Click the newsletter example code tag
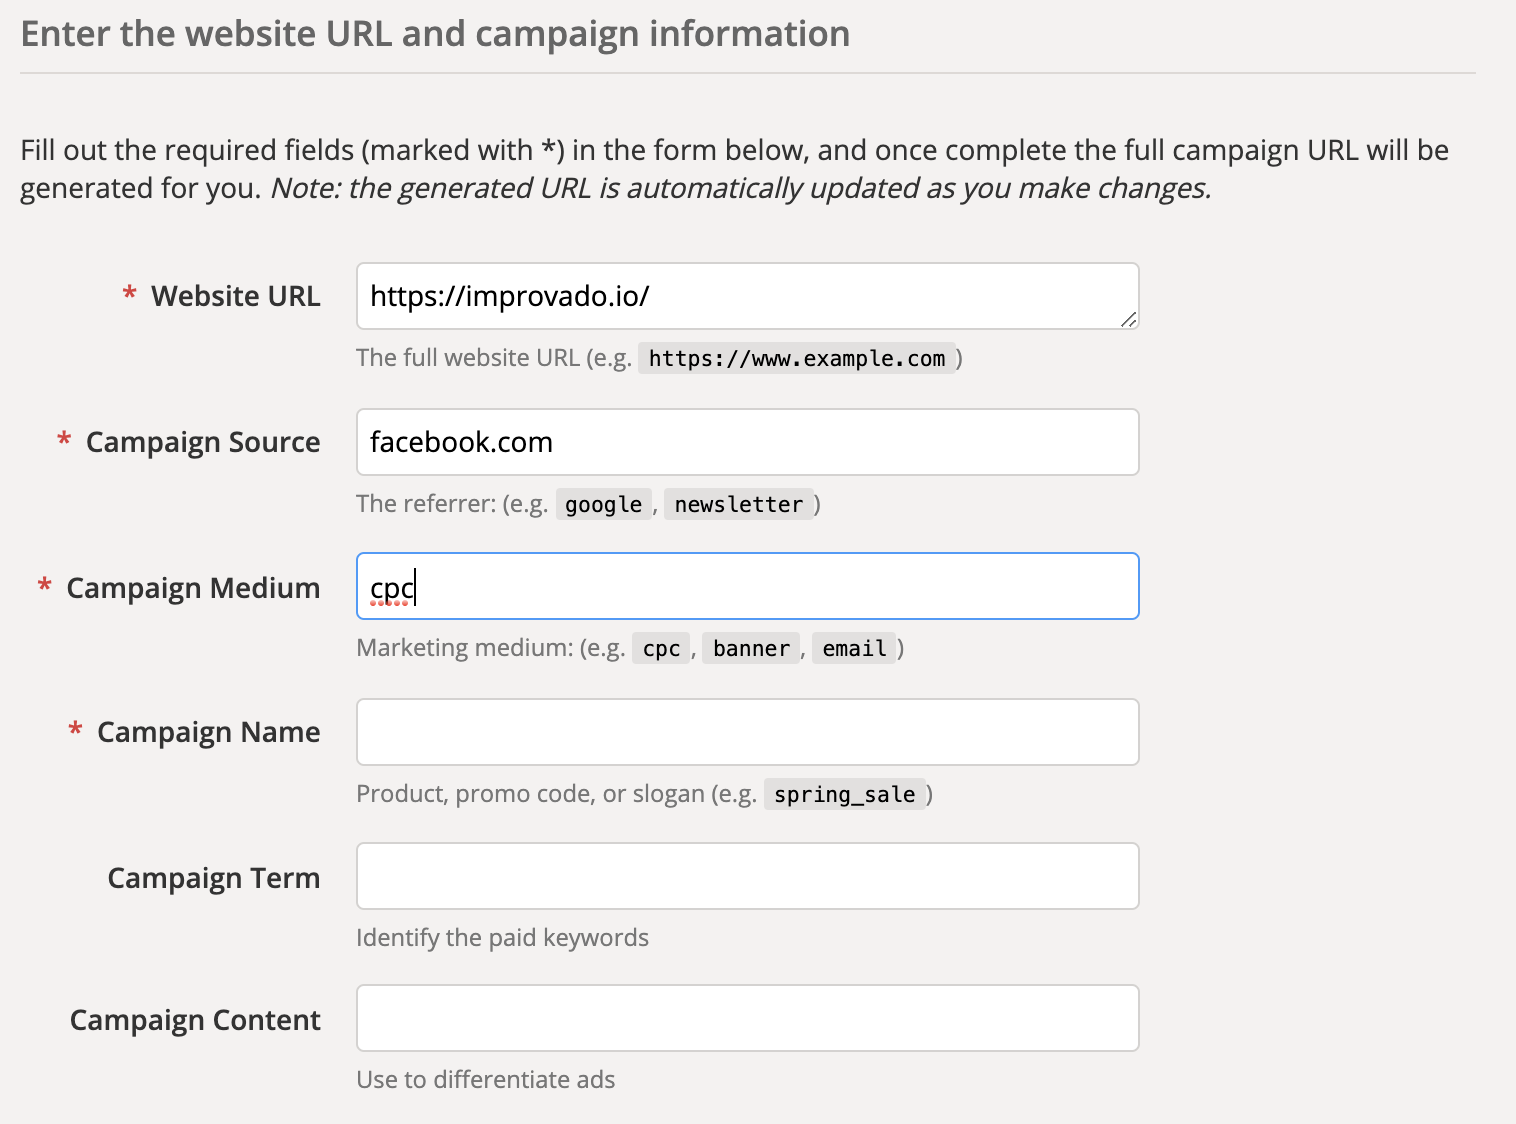Screen dimensions: 1516x1124 point(738,504)
